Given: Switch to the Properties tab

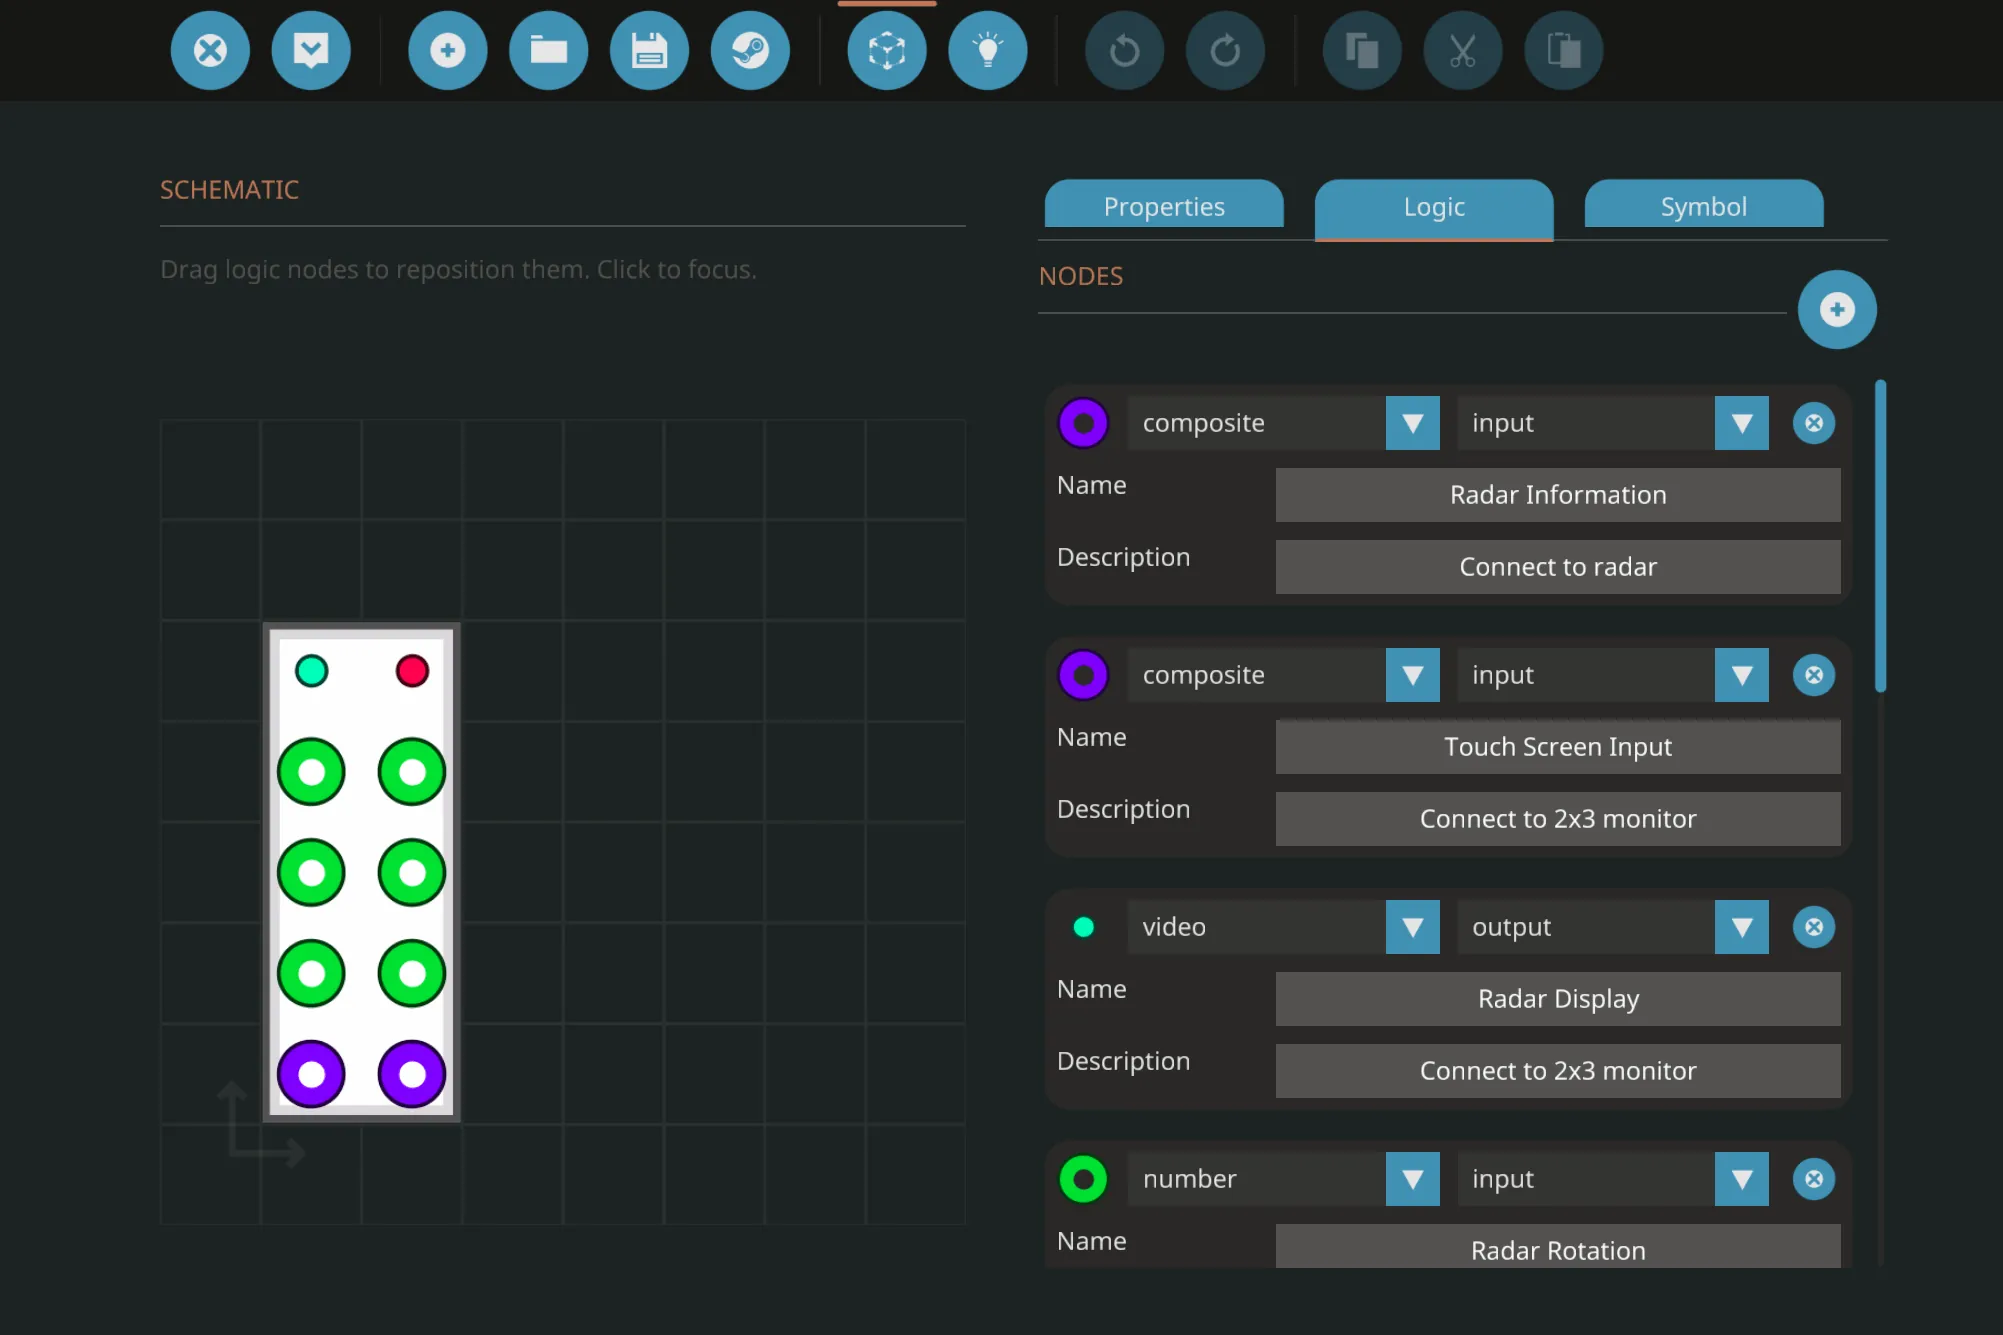Looking at the screenshot, I should (x=1164, y=206).
